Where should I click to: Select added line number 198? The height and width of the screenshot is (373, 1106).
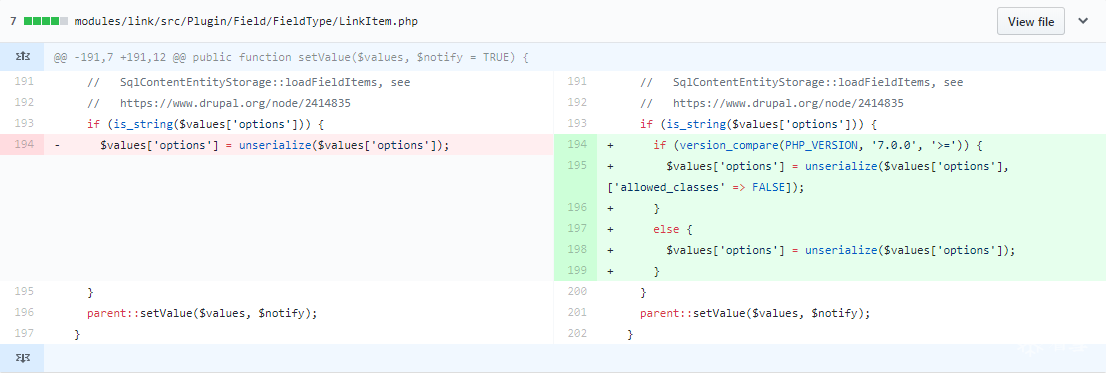click(577, 250)
